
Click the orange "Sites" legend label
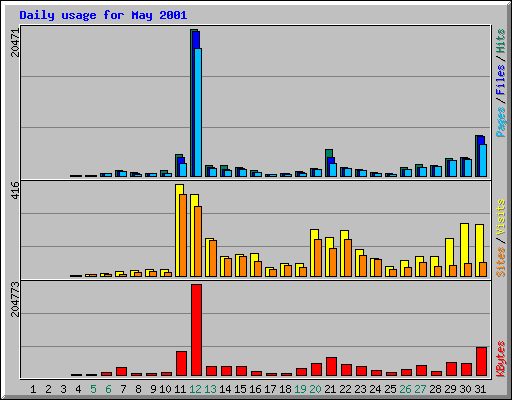click(x=500, y=262)
